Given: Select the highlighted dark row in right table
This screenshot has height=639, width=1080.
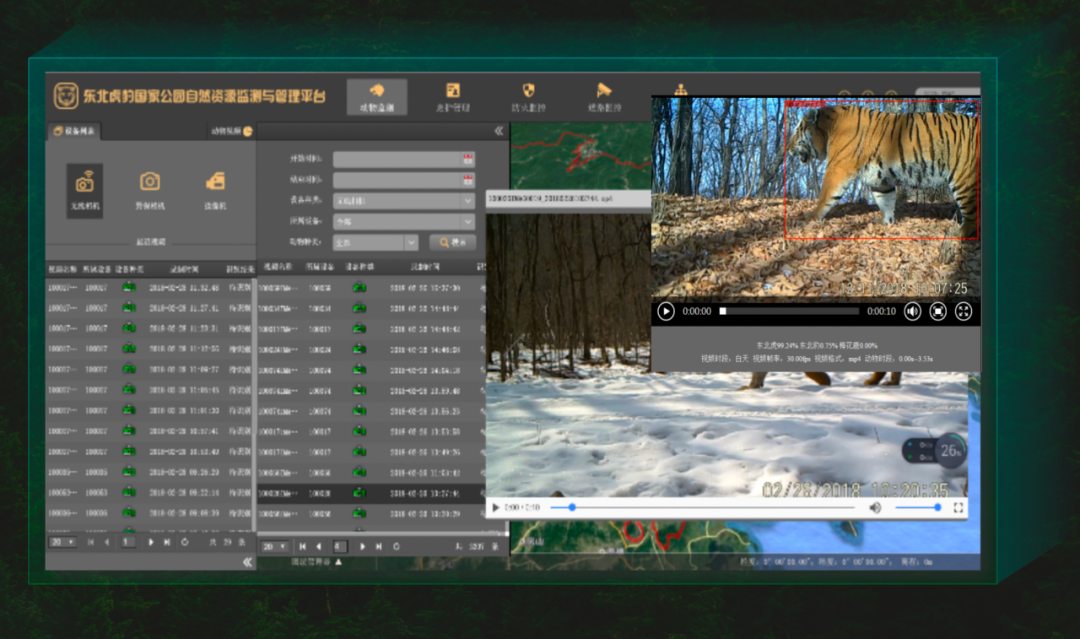Looking at the screenshot, I should coord(371,493).
